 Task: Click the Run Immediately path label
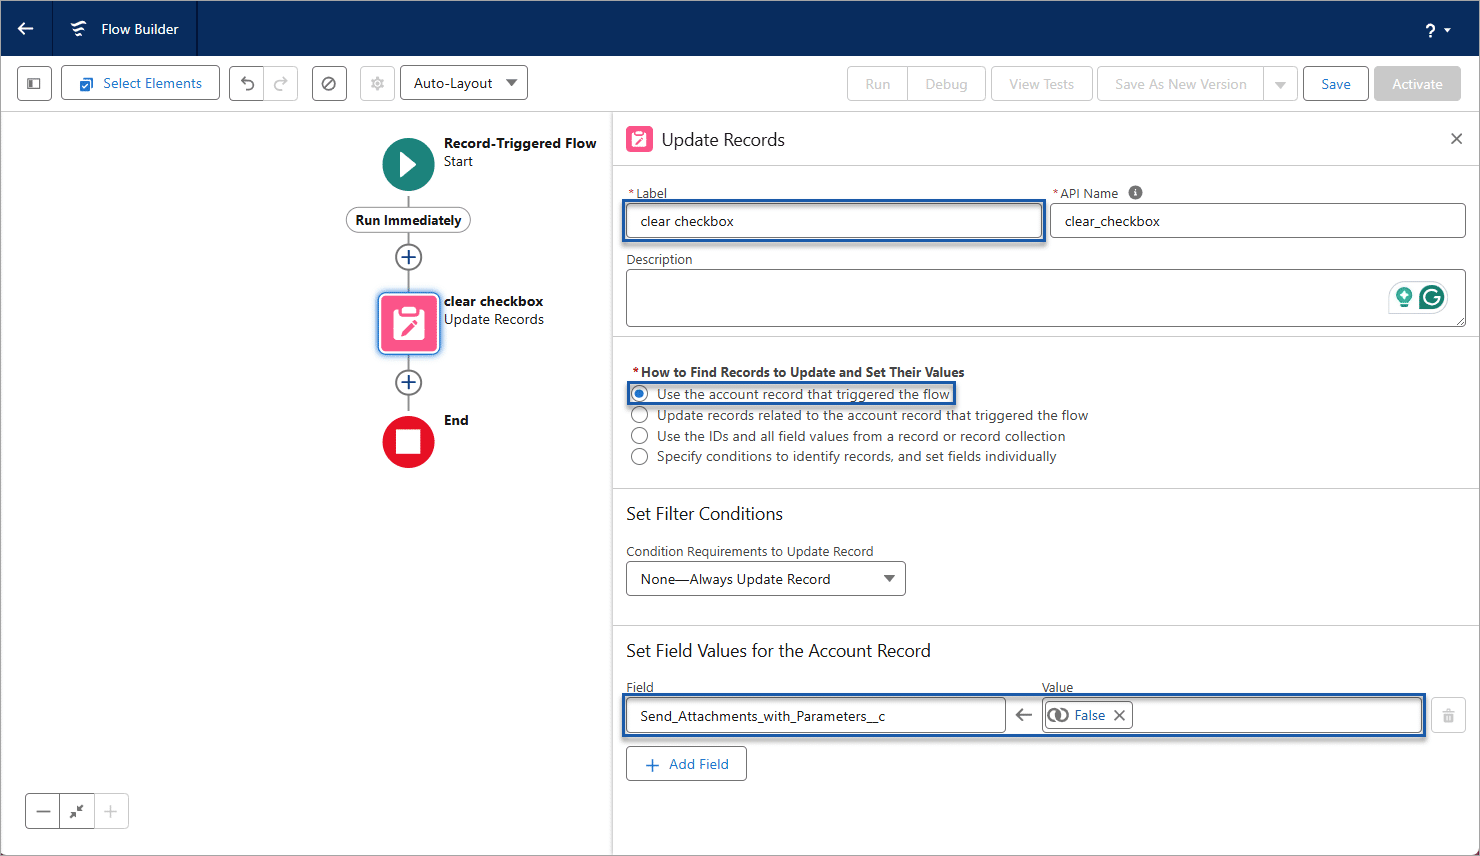coord(408,220)
